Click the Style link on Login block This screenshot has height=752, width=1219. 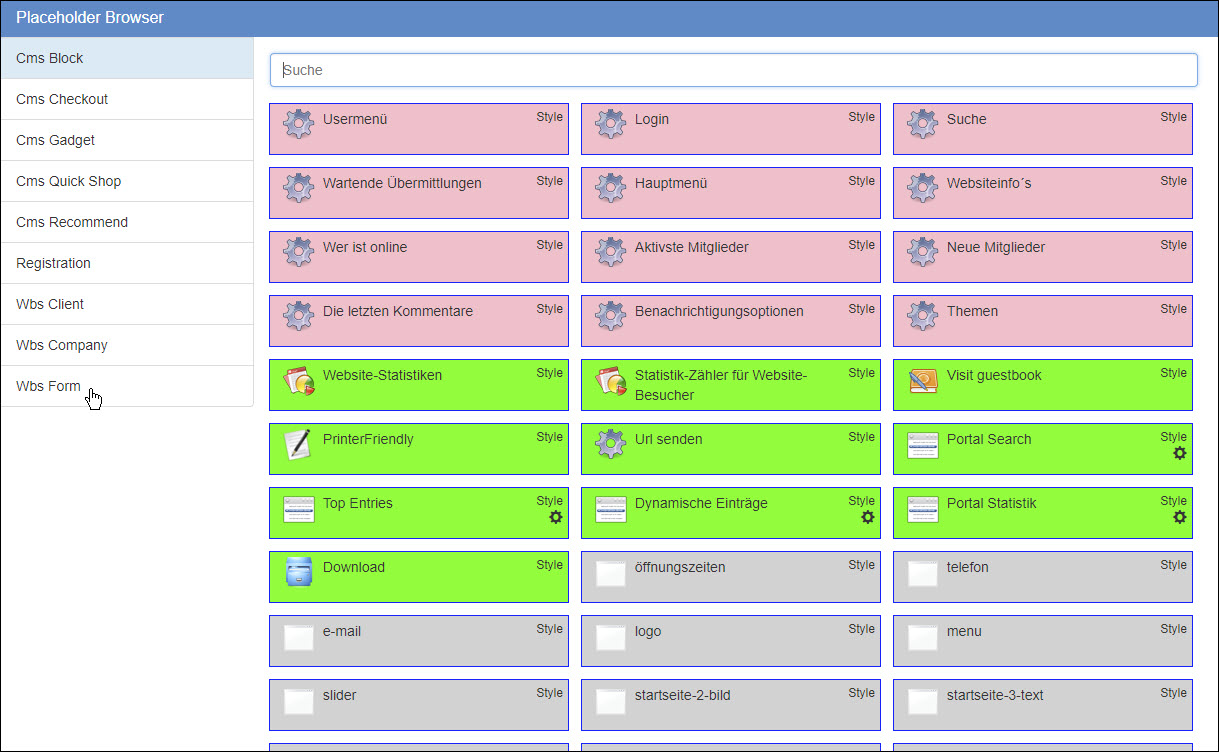862,117
